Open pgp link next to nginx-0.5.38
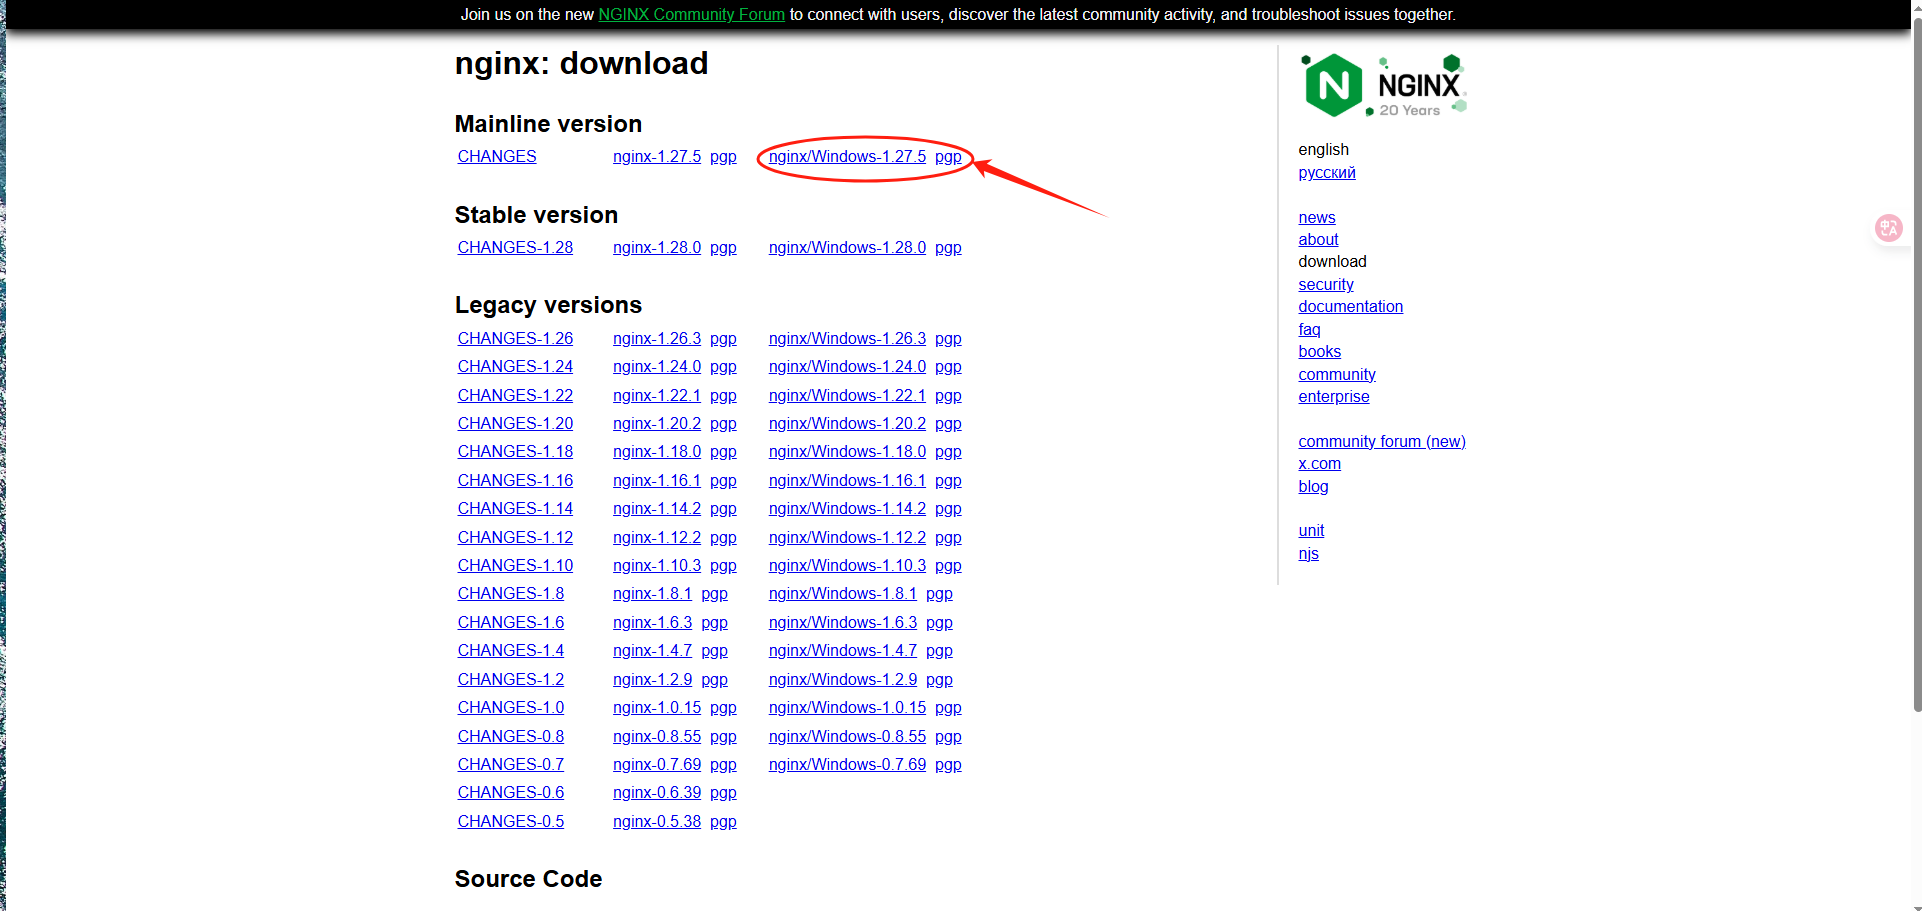1922x911 pixels. pos(723,822)
